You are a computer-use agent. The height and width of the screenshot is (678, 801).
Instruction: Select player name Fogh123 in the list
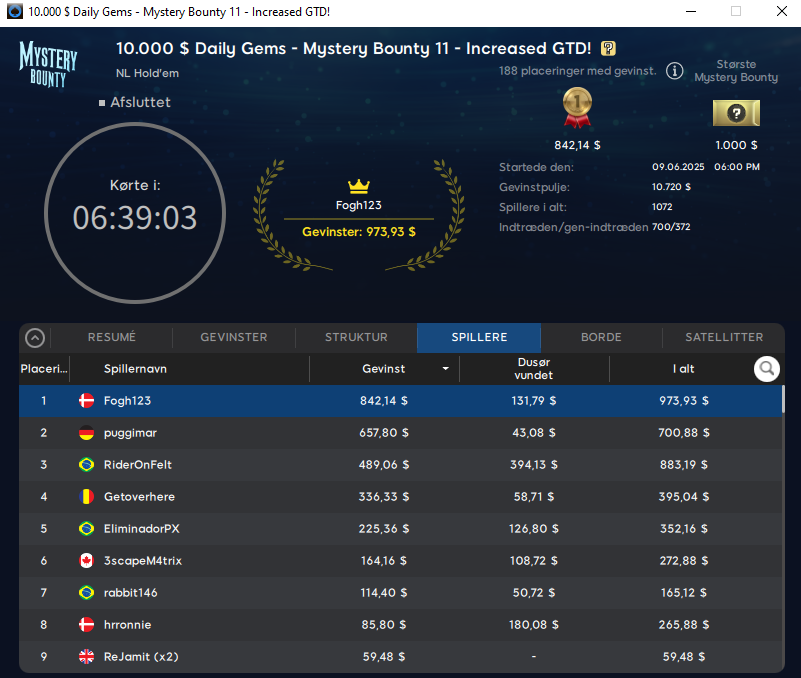pyautogui.click(x=127, y=401)
